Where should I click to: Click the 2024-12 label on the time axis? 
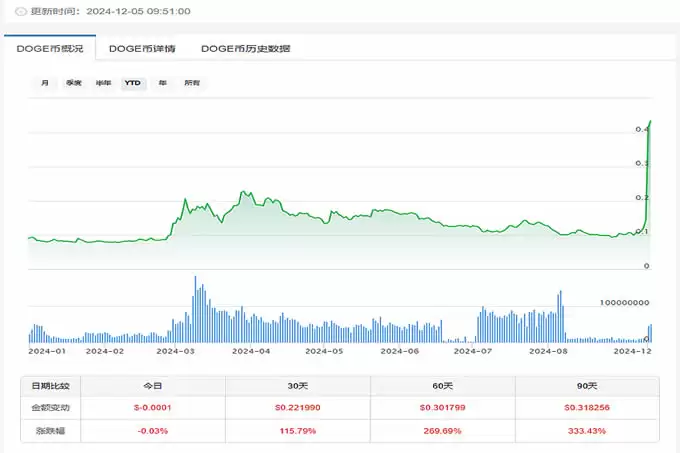tap(633, 351)
